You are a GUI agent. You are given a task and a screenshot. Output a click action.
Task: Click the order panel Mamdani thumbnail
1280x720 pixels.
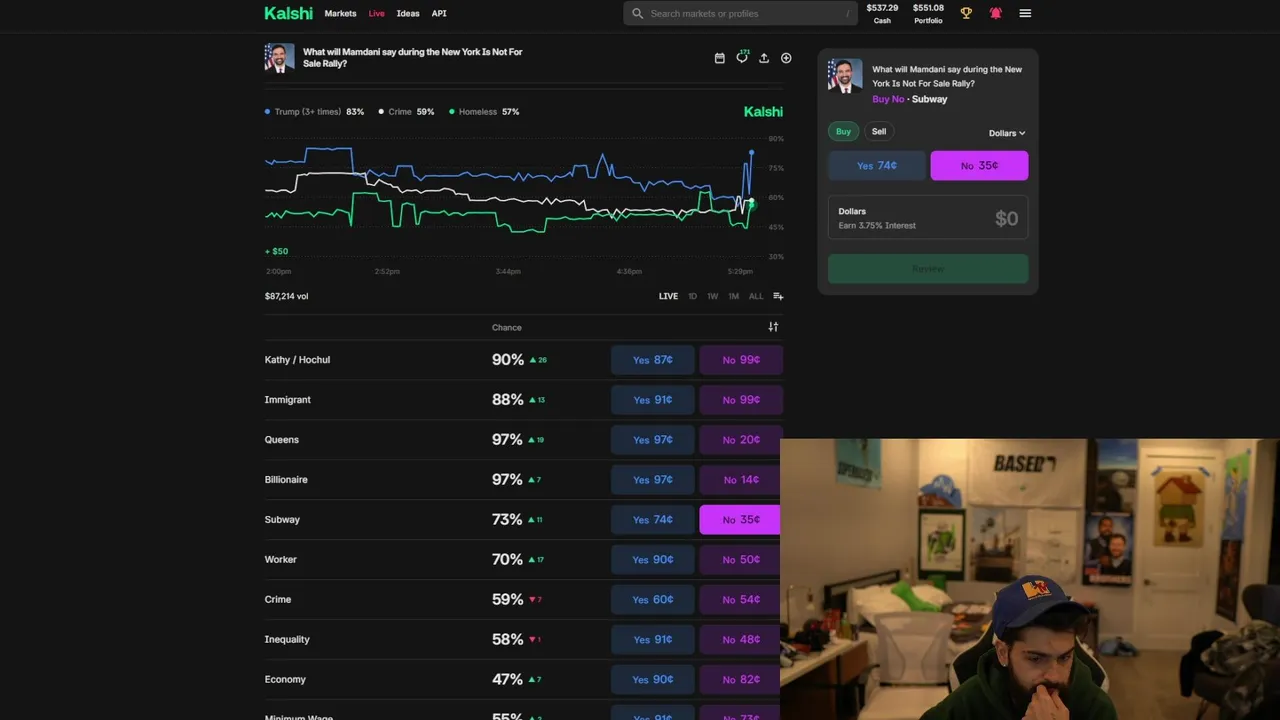click(x=845, y=76)
